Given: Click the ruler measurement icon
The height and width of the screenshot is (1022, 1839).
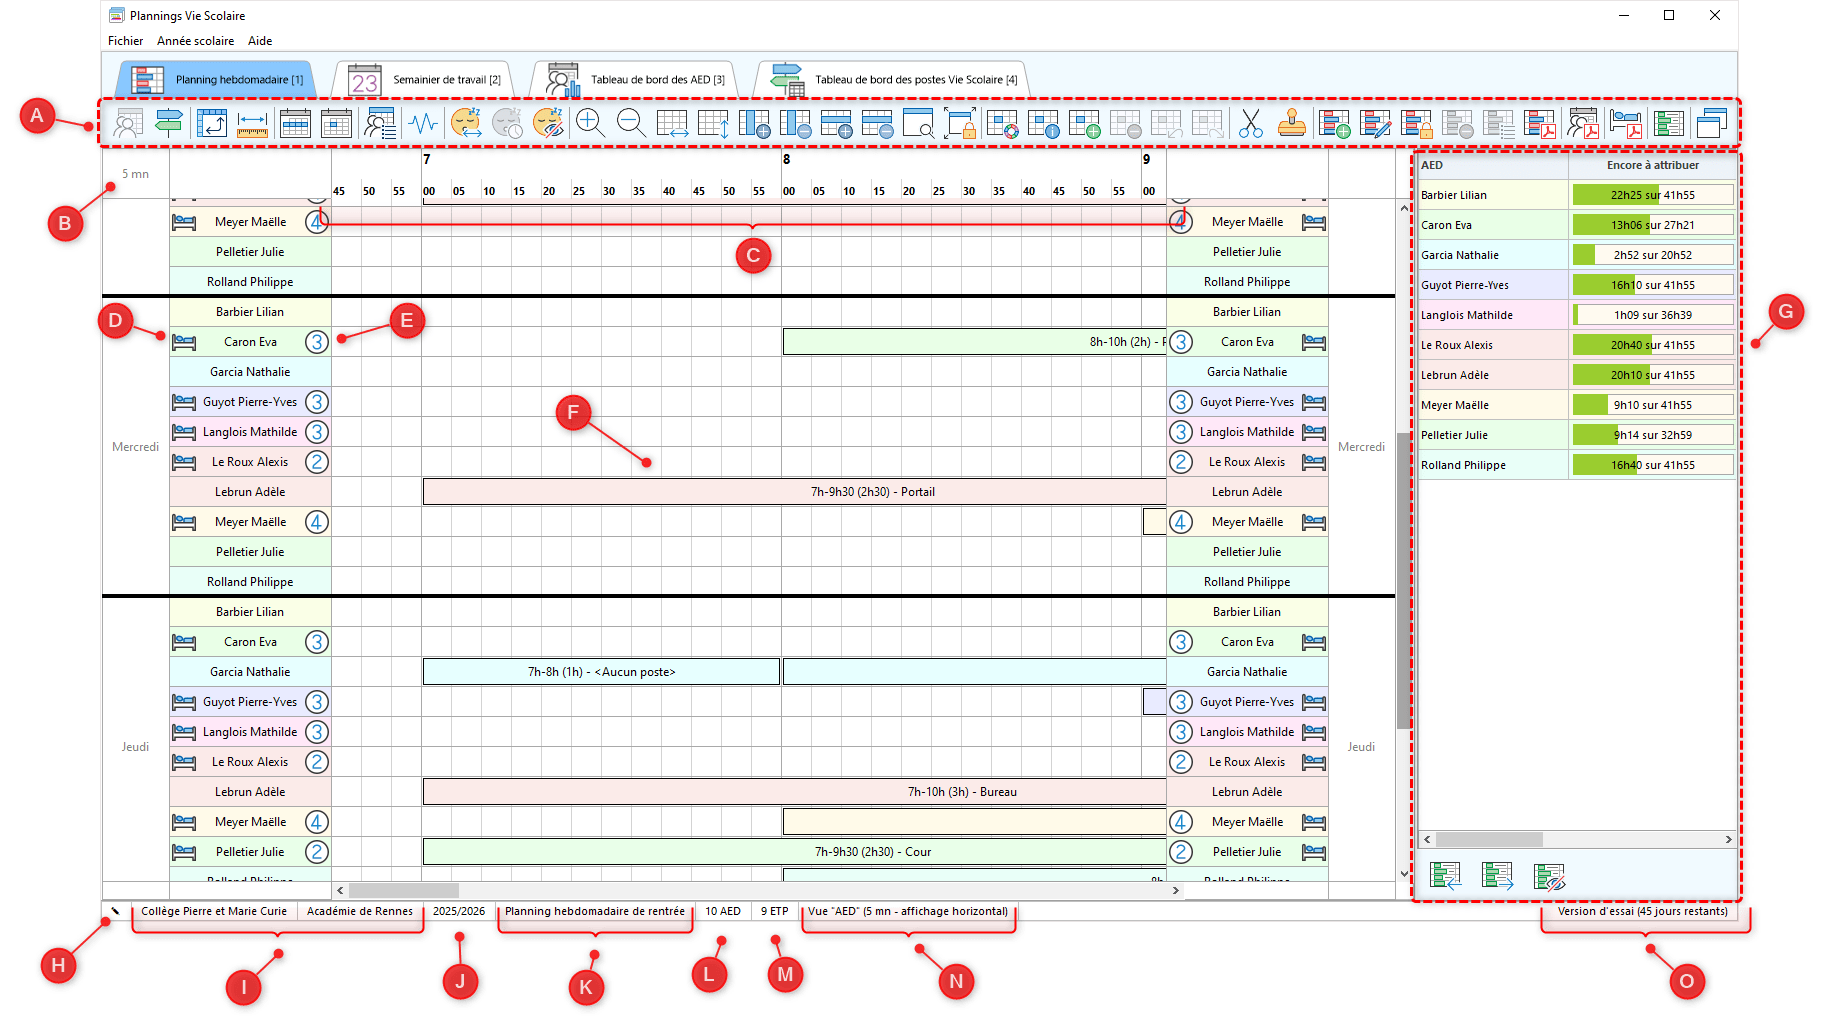Looking at the screenshot, I should coord(253,123).
